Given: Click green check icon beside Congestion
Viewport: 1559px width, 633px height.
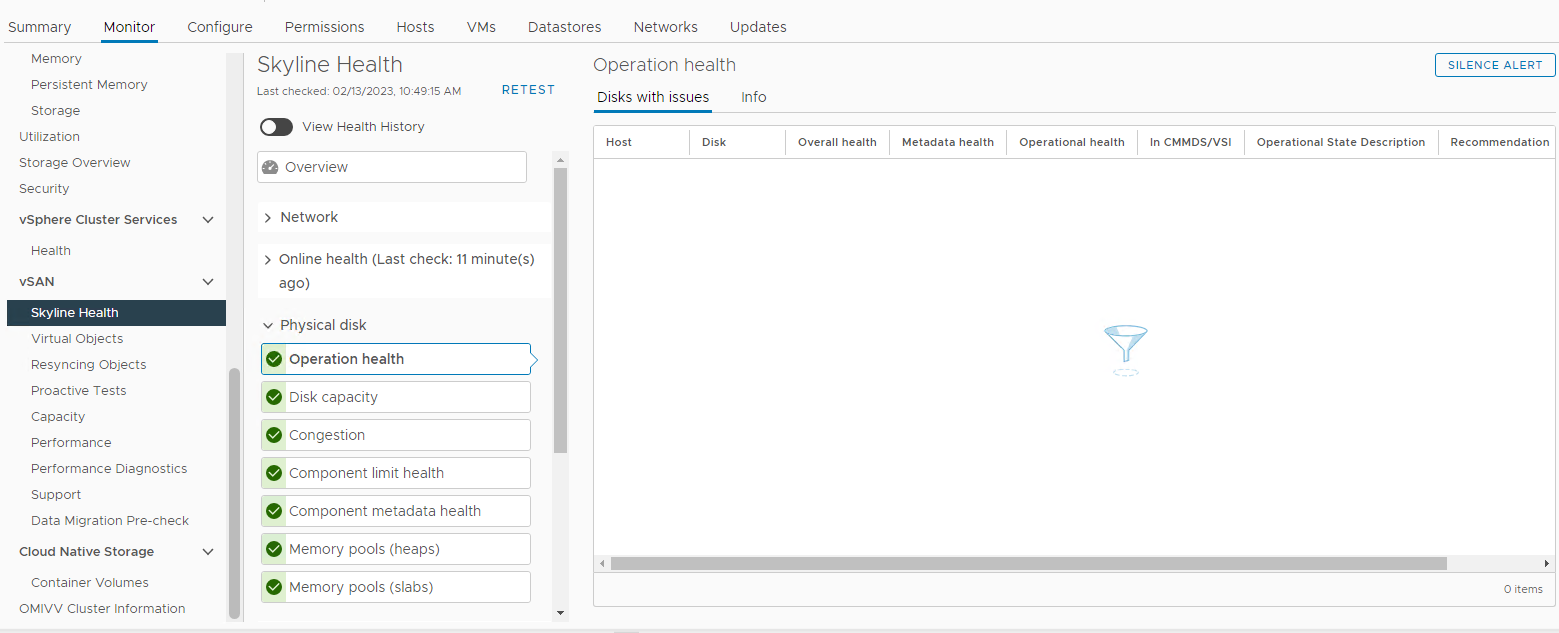Looking at the screenshot, I should point(274,435).
